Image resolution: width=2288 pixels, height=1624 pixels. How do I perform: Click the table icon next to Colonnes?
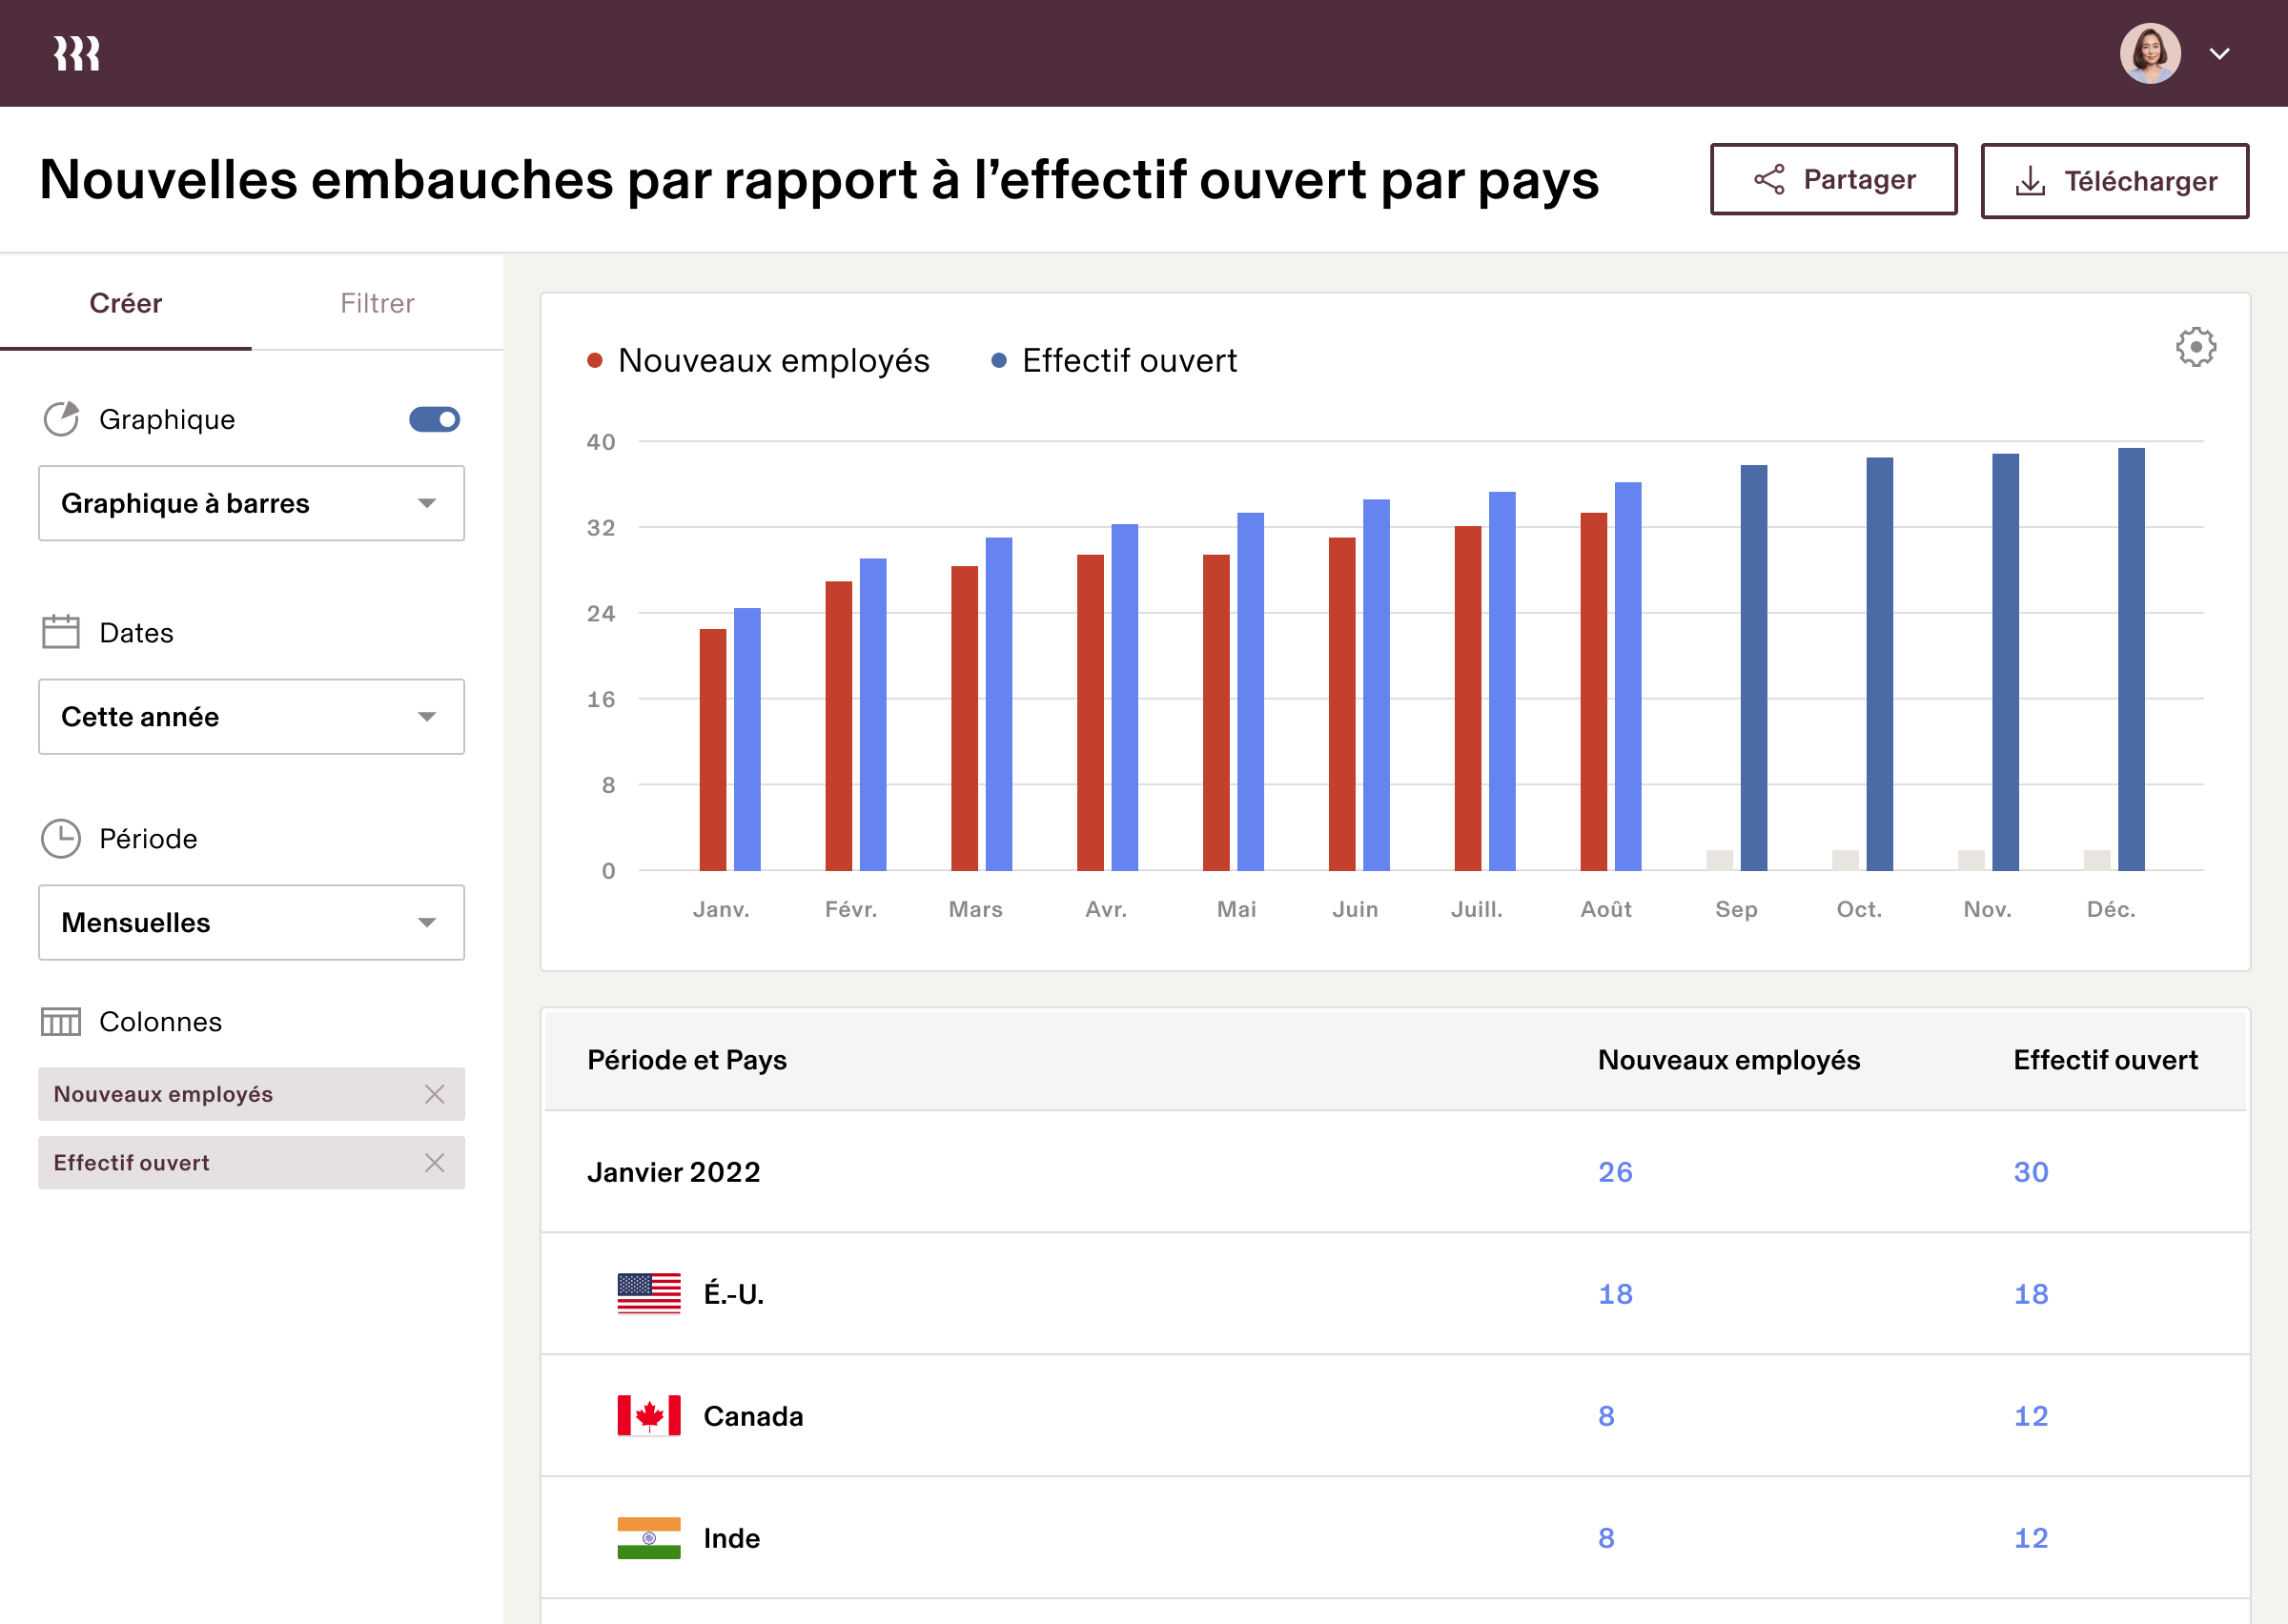(61, 1022)
